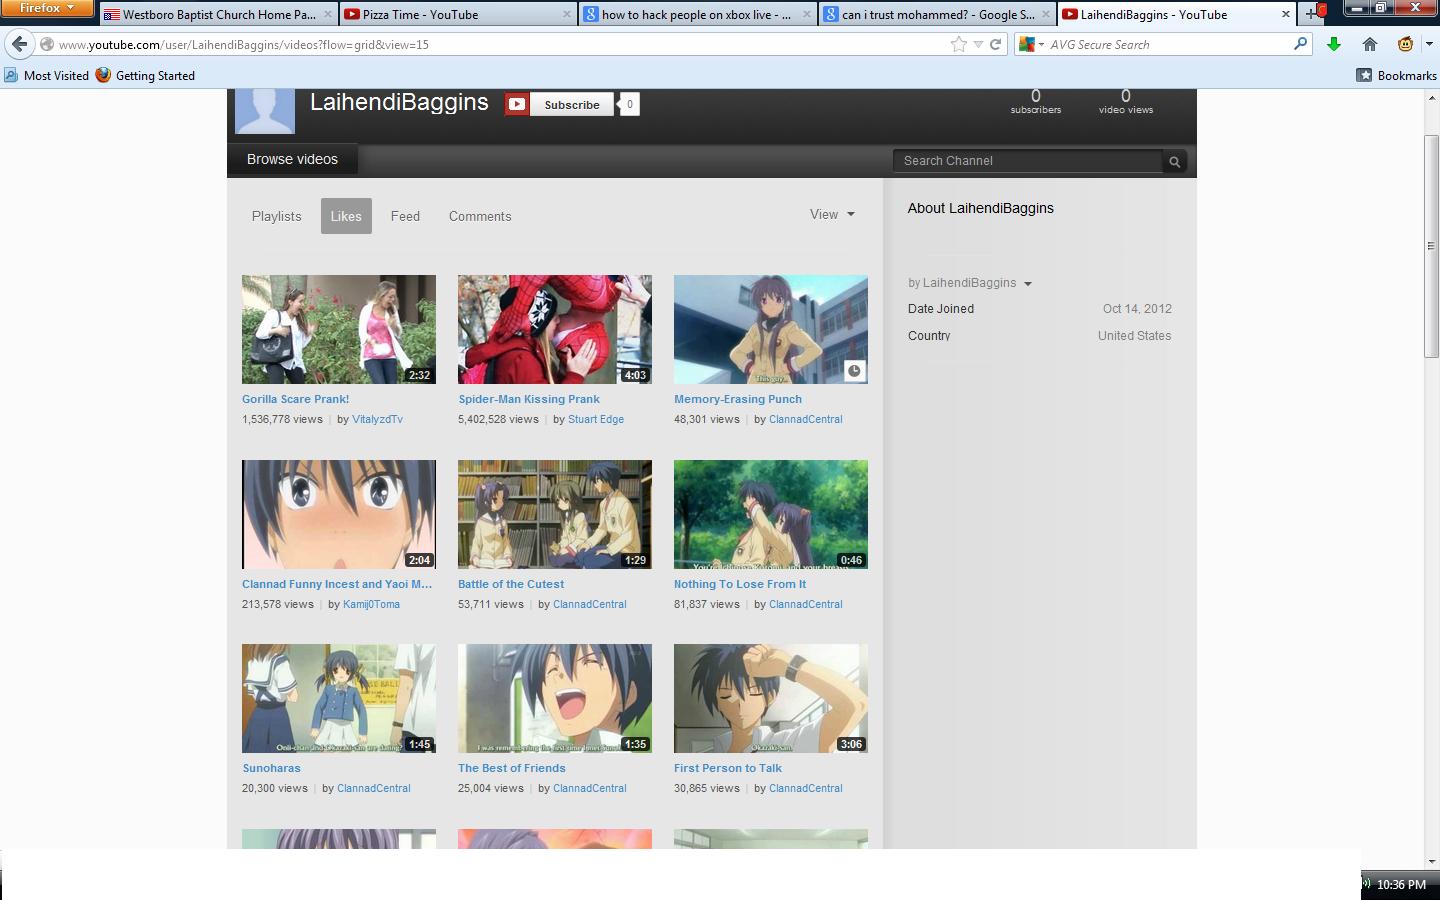Close the Pizza Time YouTube tab
Image resolution: width=1440 pixels, height=900 pixels.
pos(567,14)
